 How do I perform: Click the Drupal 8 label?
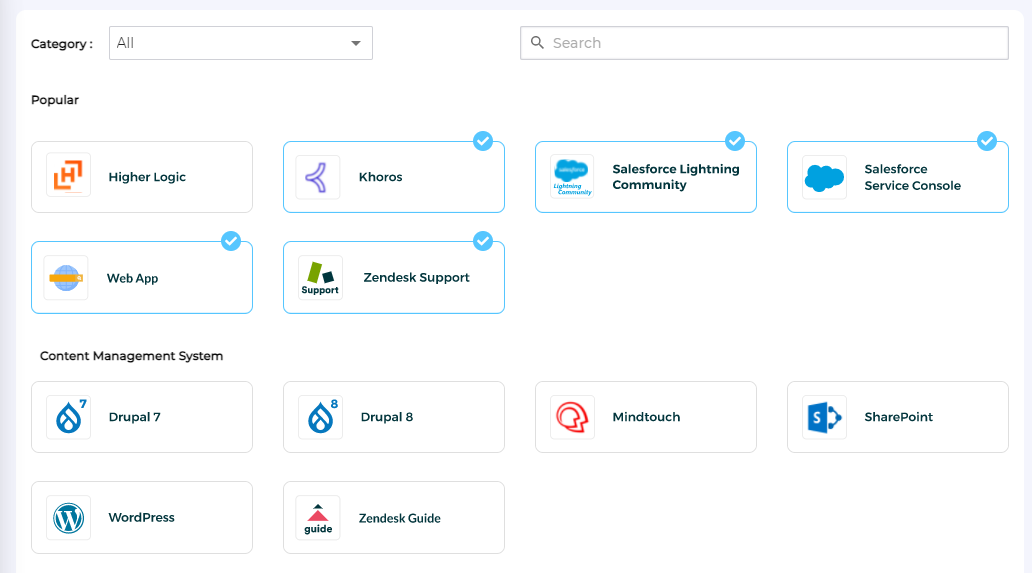click(x=387, y=417)
